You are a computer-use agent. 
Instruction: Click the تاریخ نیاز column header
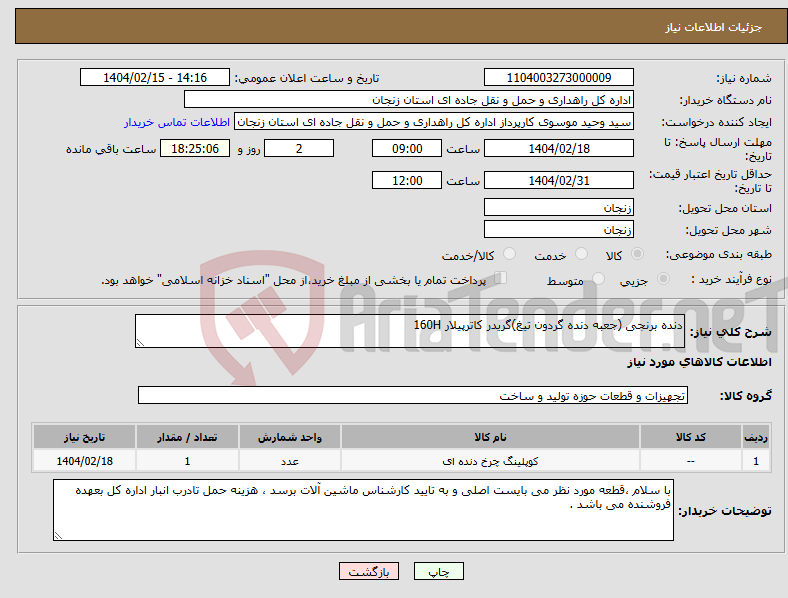[84, 437]
